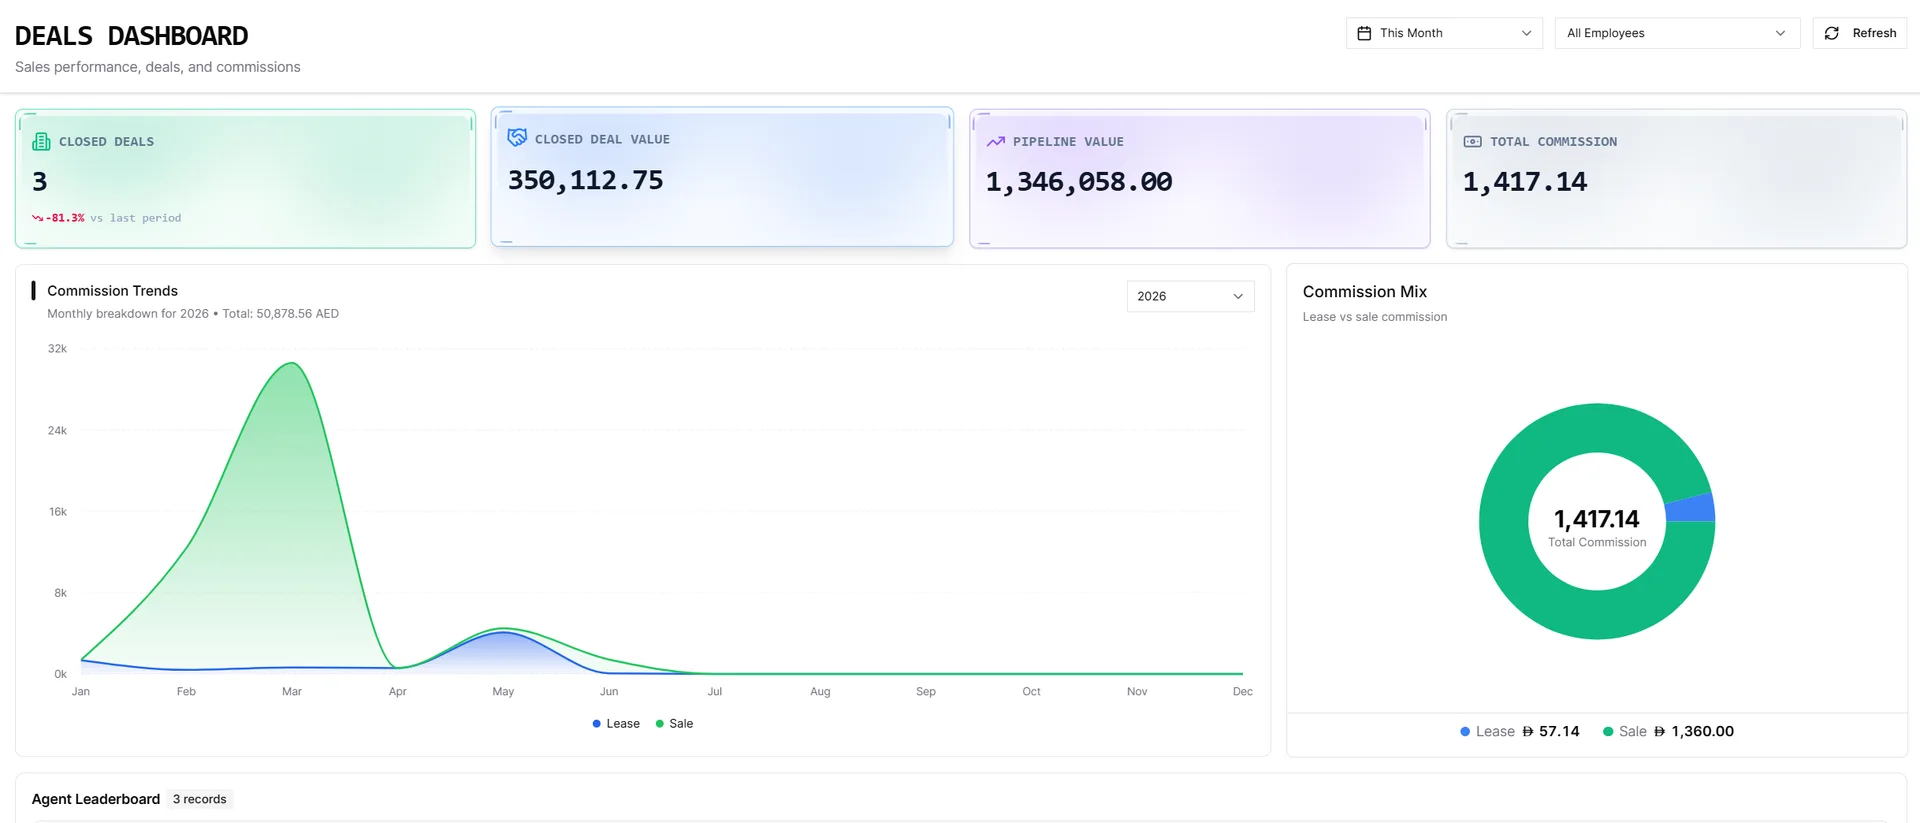Click the blue Lease dot in Commission Mix
The height and width of the screenshot is (823, 1920).
[1465, 732]
